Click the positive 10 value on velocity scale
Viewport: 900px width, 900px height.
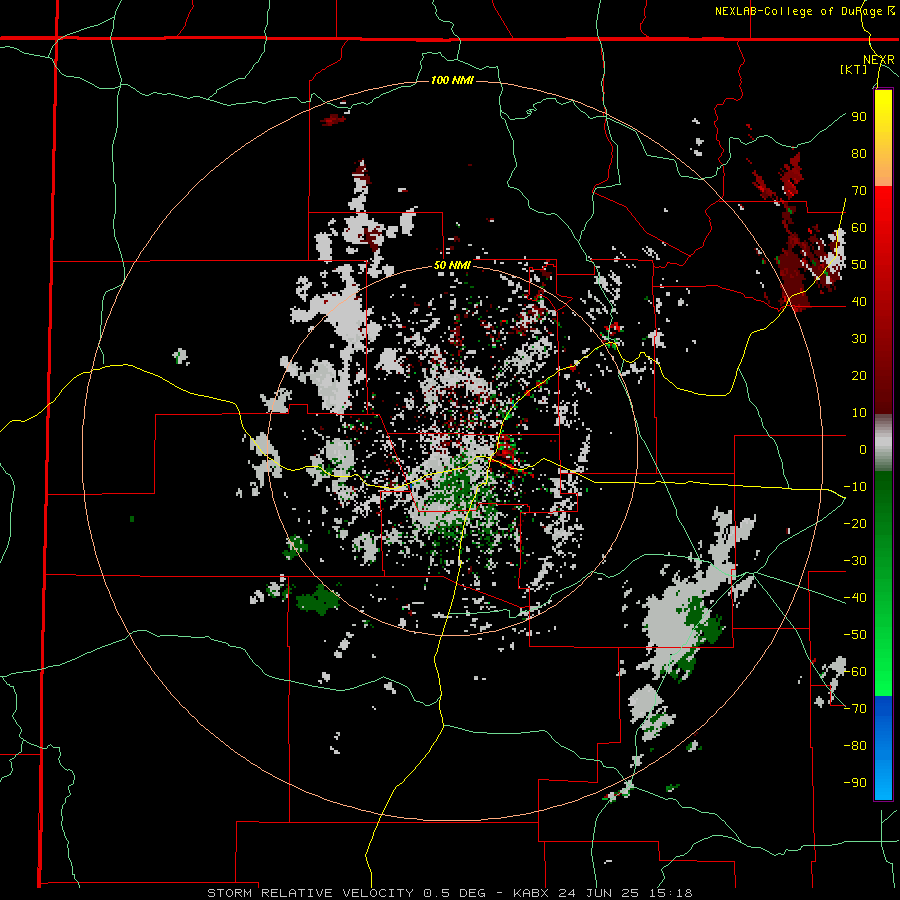[x=859, y=413]
